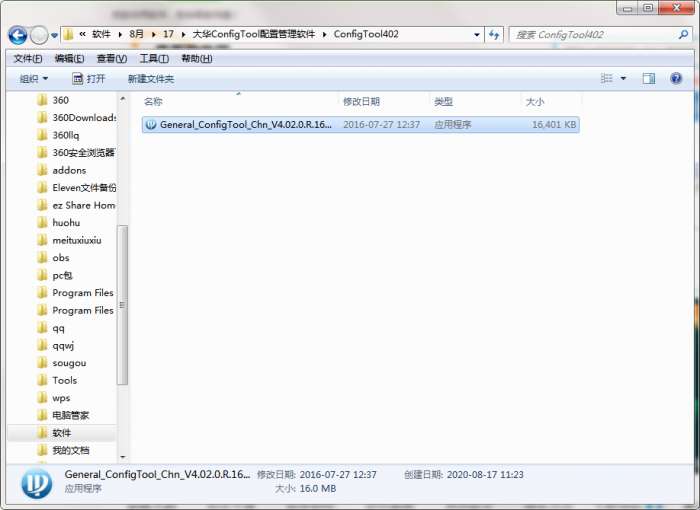This screenshot has height=510, width=700.
Task: Click 新建文件夹 button
Action: click(151, 79)
